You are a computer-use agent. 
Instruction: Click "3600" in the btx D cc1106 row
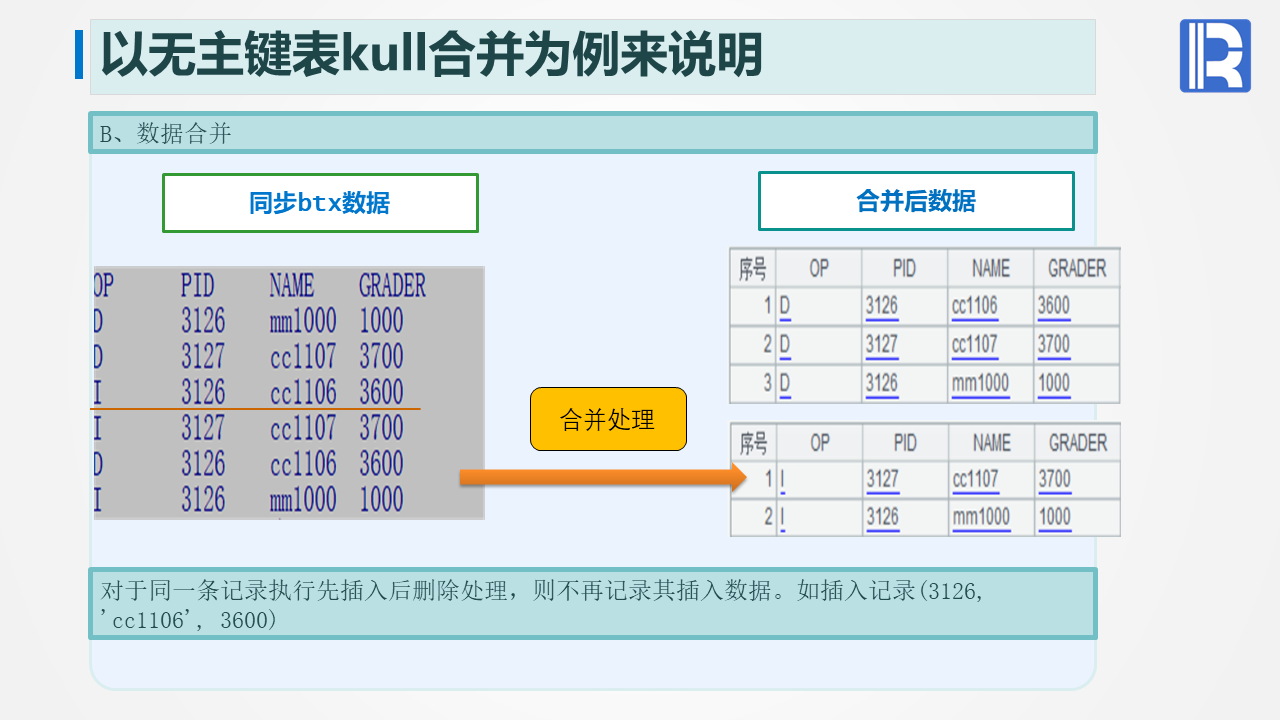[381, 464]
